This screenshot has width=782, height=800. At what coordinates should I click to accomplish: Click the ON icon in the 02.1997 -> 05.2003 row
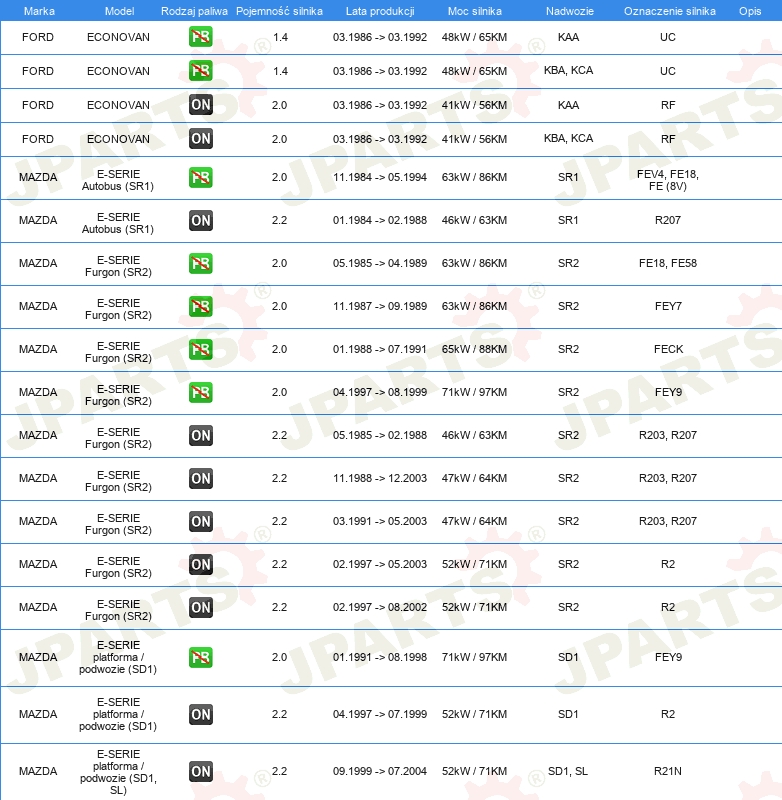(x=200, y=564)
